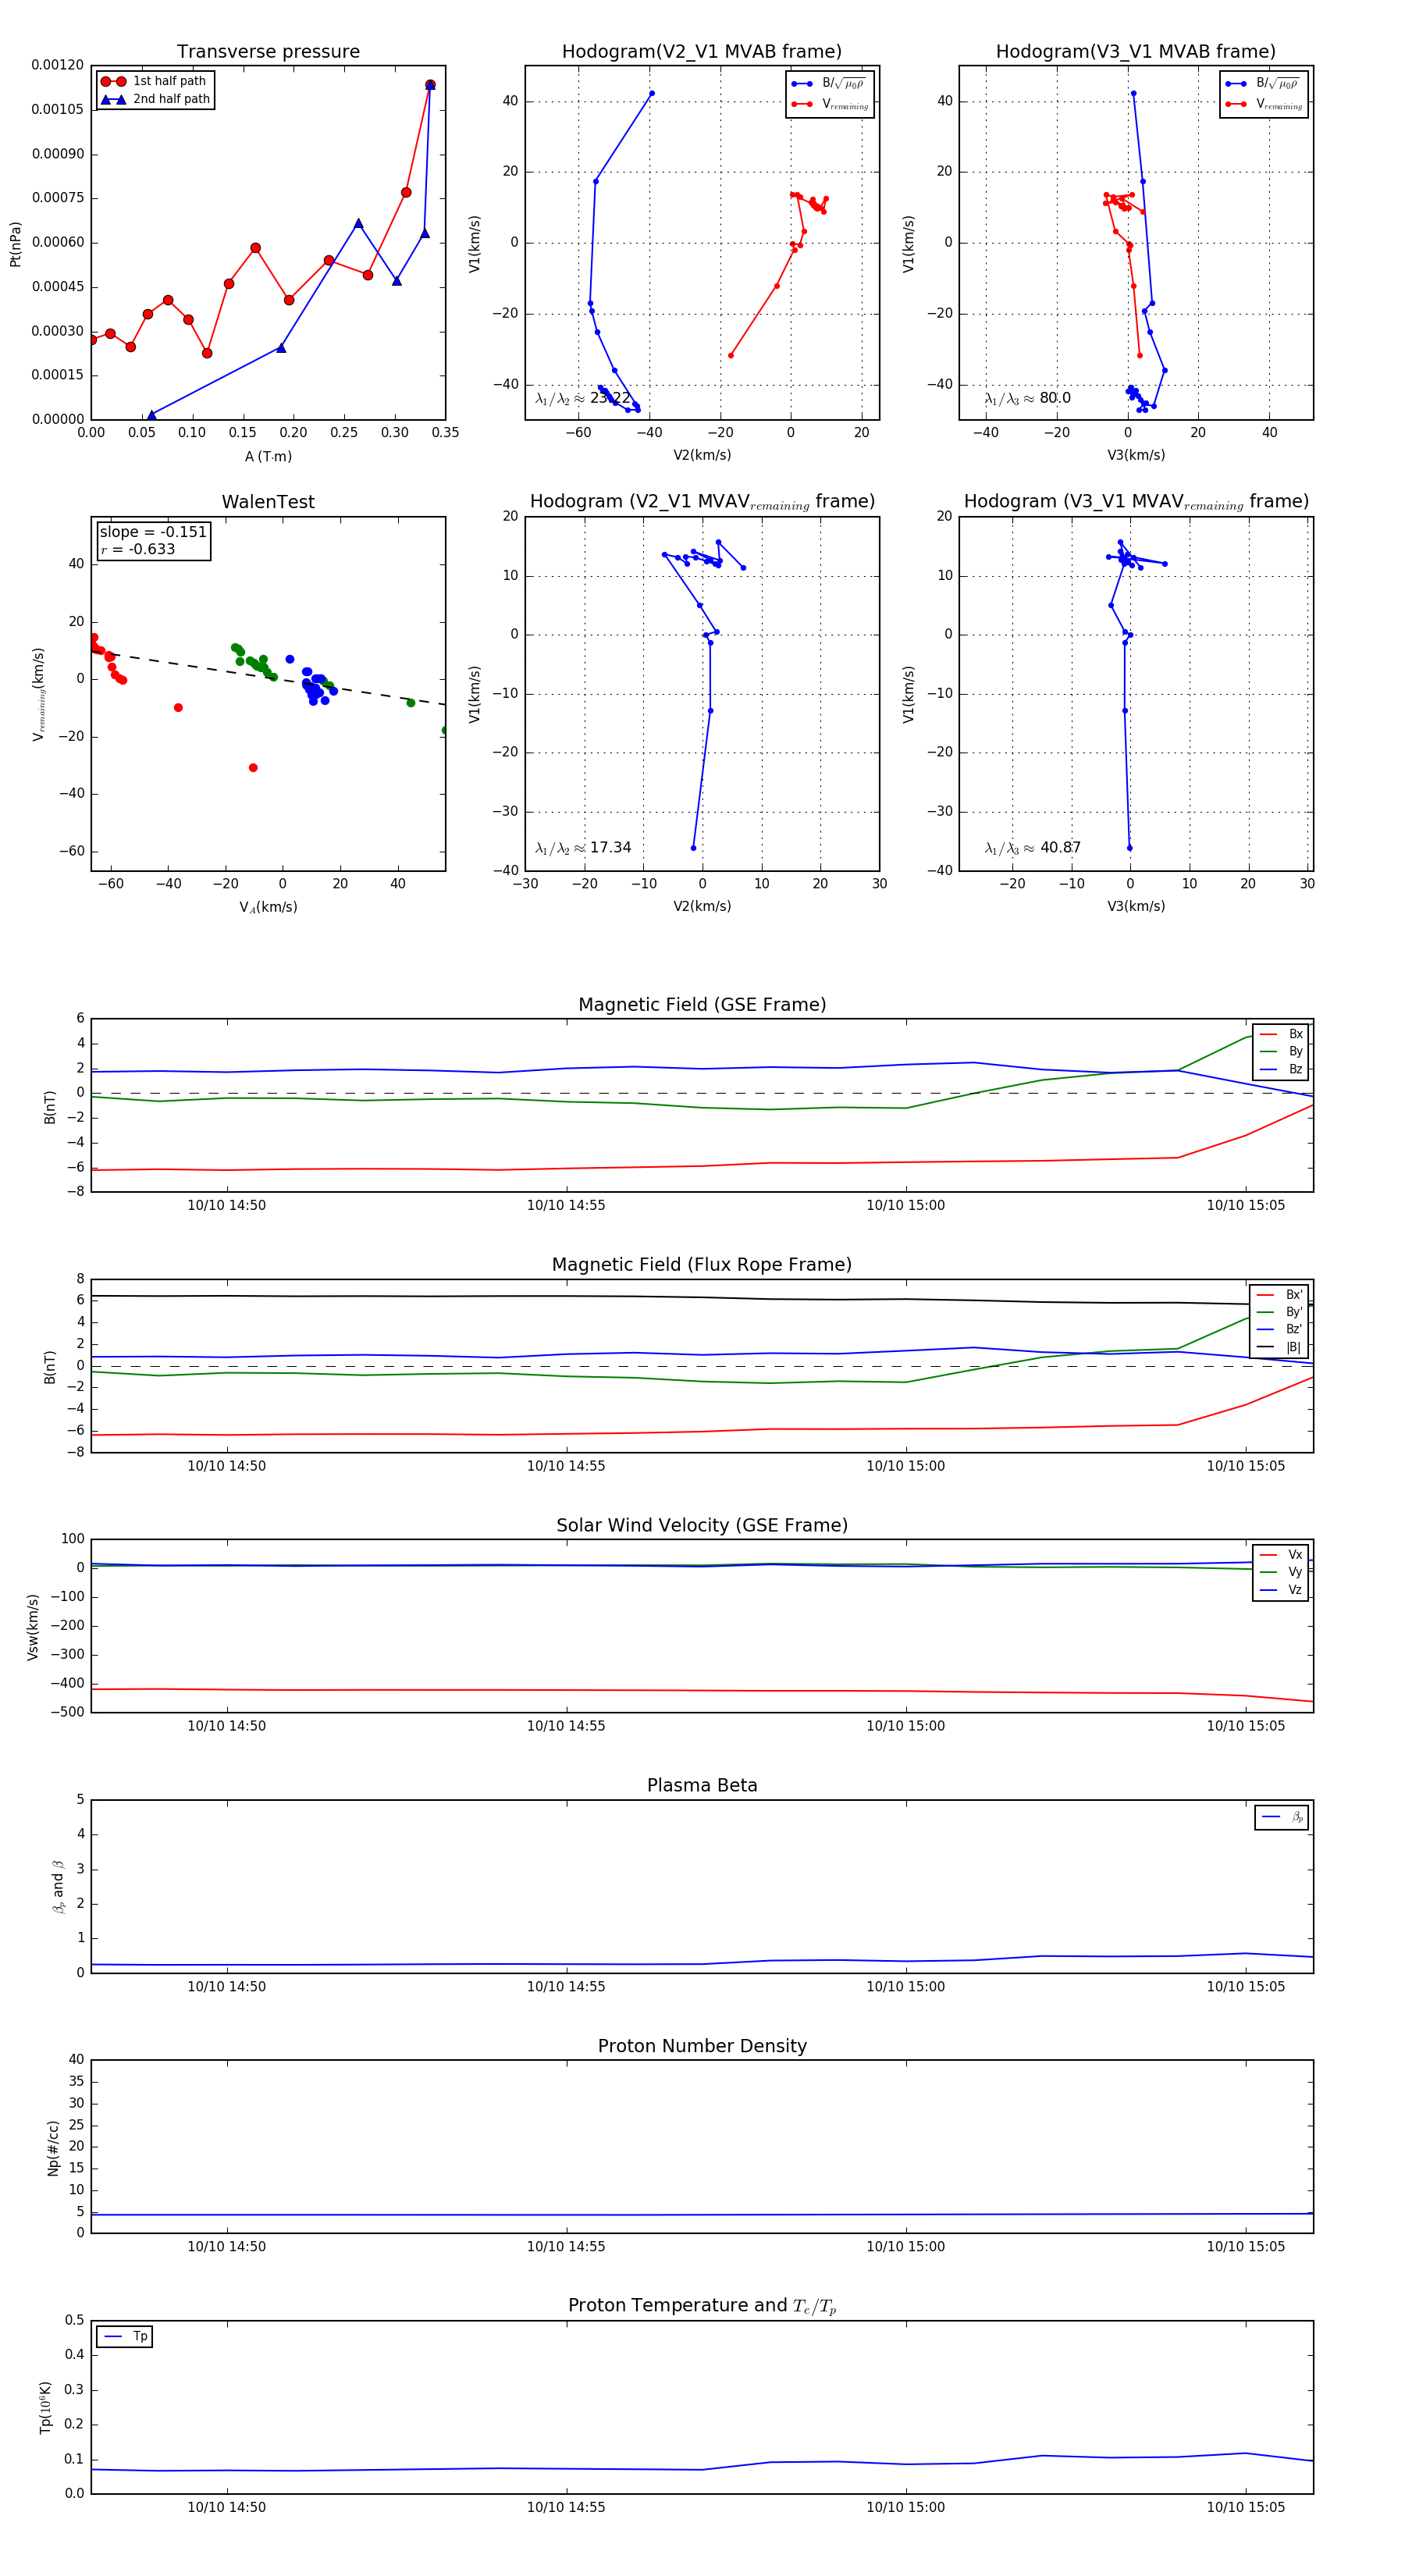Click the 'Np(#/cc)' y-axis label
1405x2576 pixels.
pyautogui.click(x=54, y=2148)
